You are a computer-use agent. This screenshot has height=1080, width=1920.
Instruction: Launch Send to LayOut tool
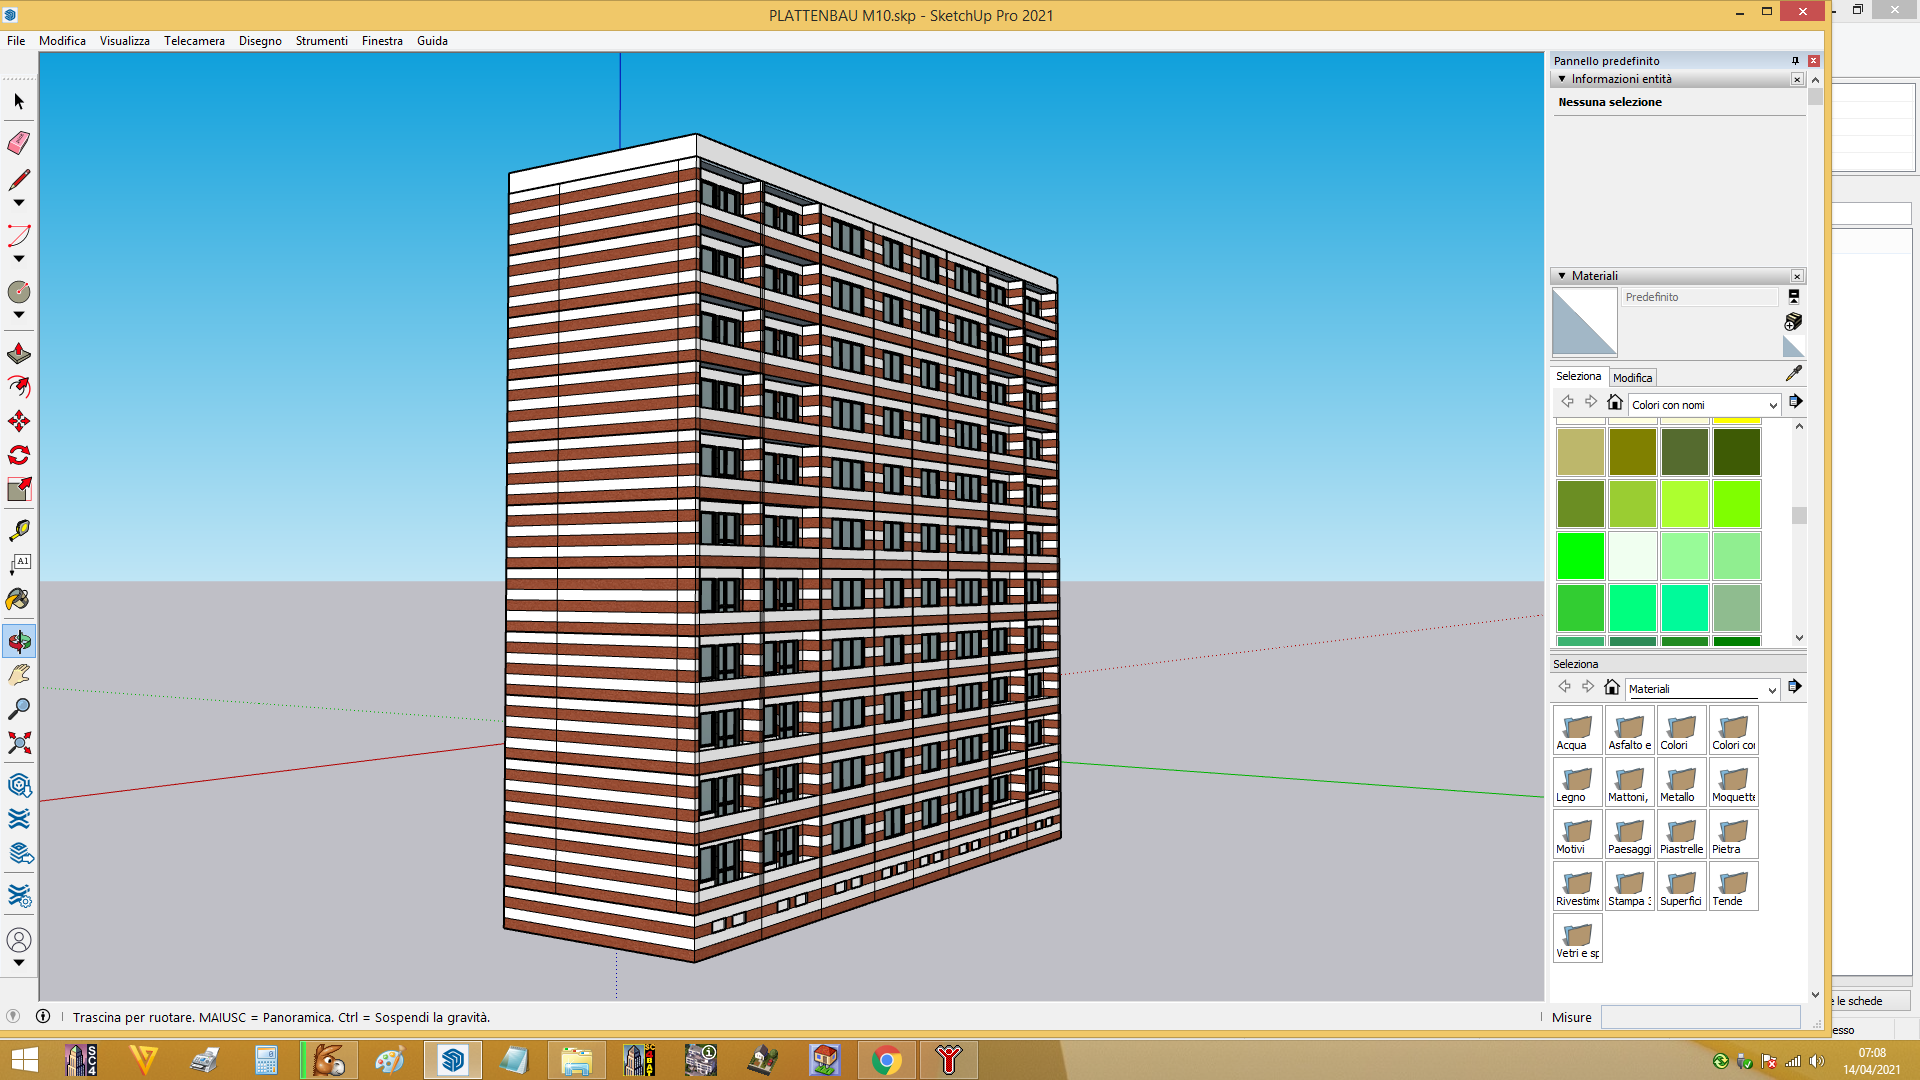click(19, 853)
